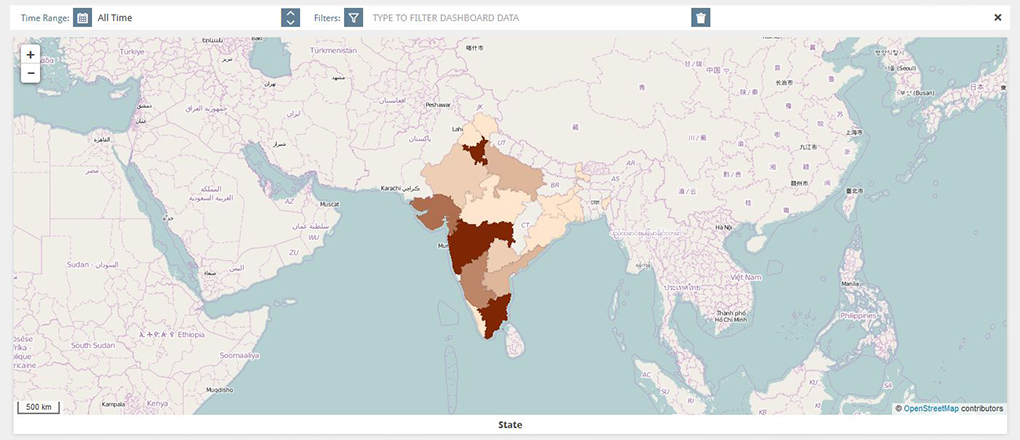Zoom out of the map
The width and height of the screenshot is (1020, 440).
(x=31, y=73)
